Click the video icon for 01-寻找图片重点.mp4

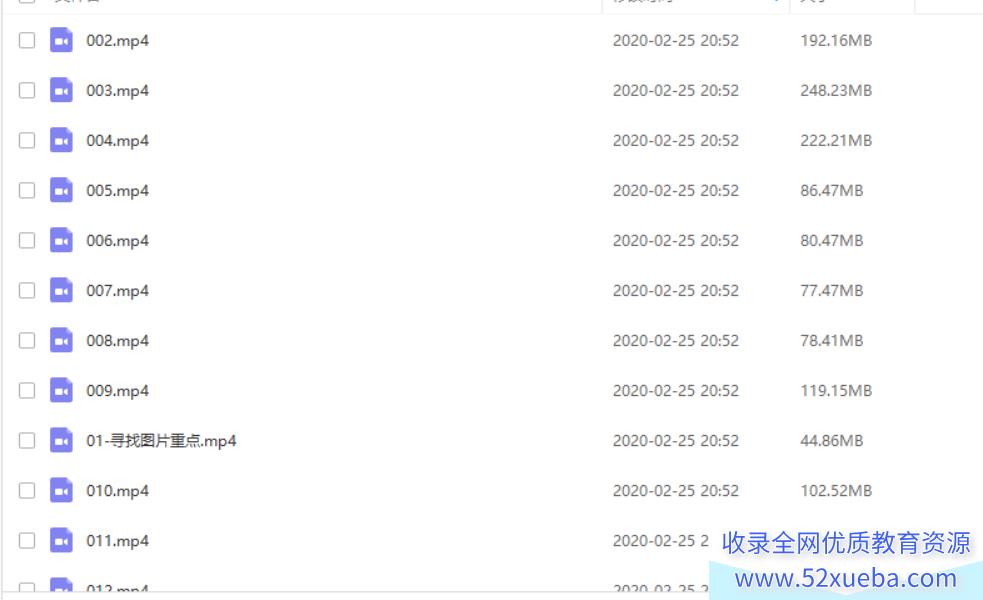[61, 441]
